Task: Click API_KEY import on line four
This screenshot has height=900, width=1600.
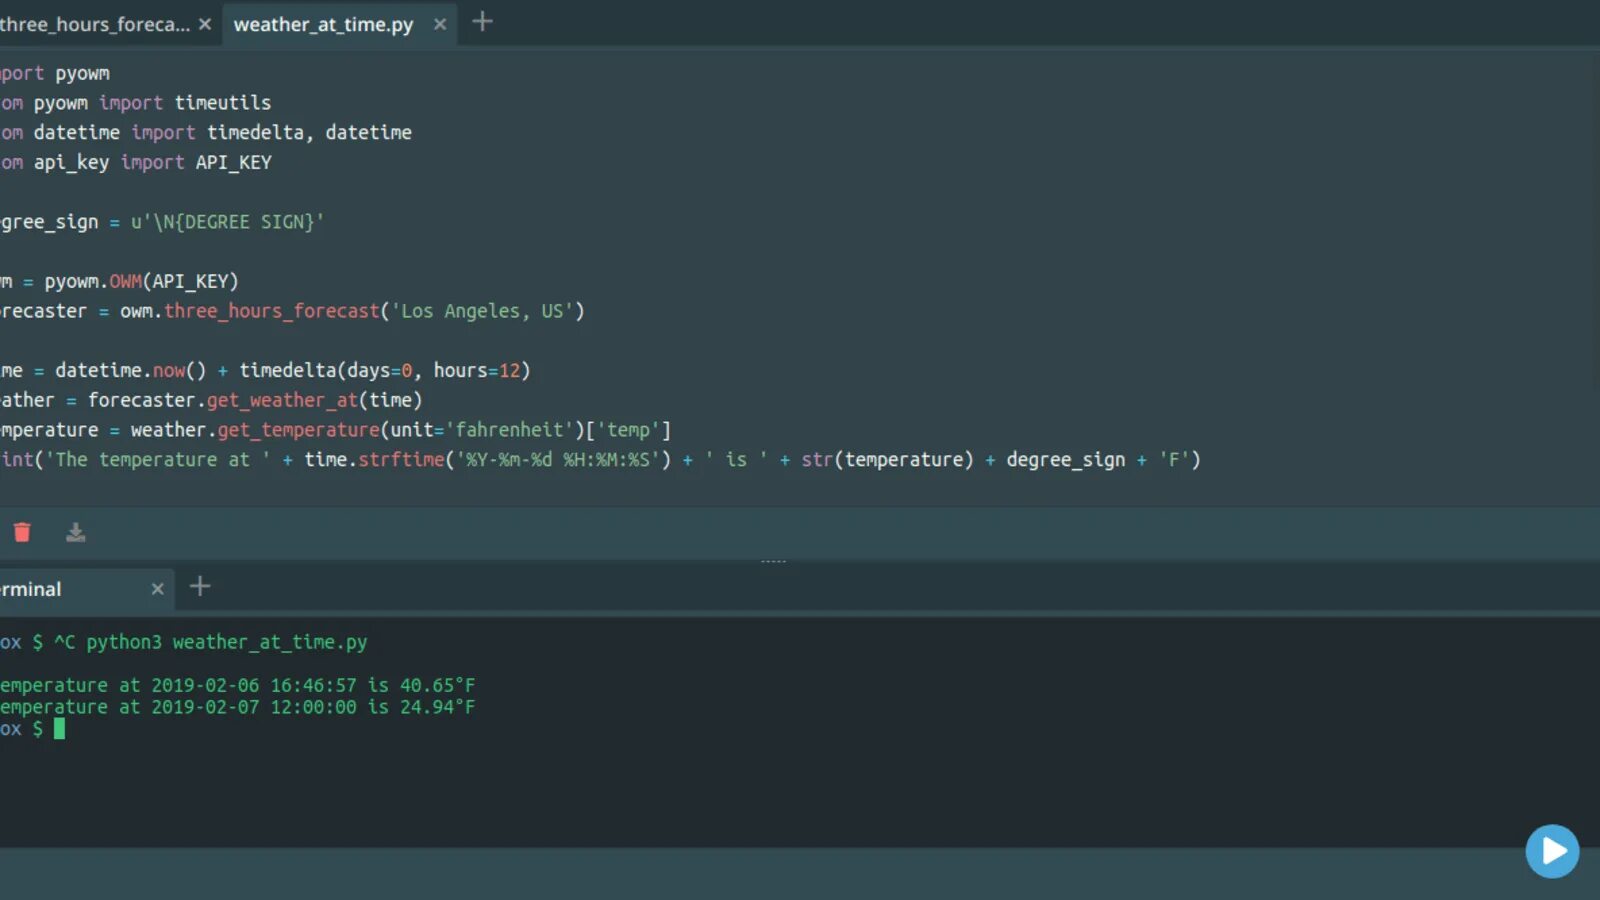Action: coord(233,162)
